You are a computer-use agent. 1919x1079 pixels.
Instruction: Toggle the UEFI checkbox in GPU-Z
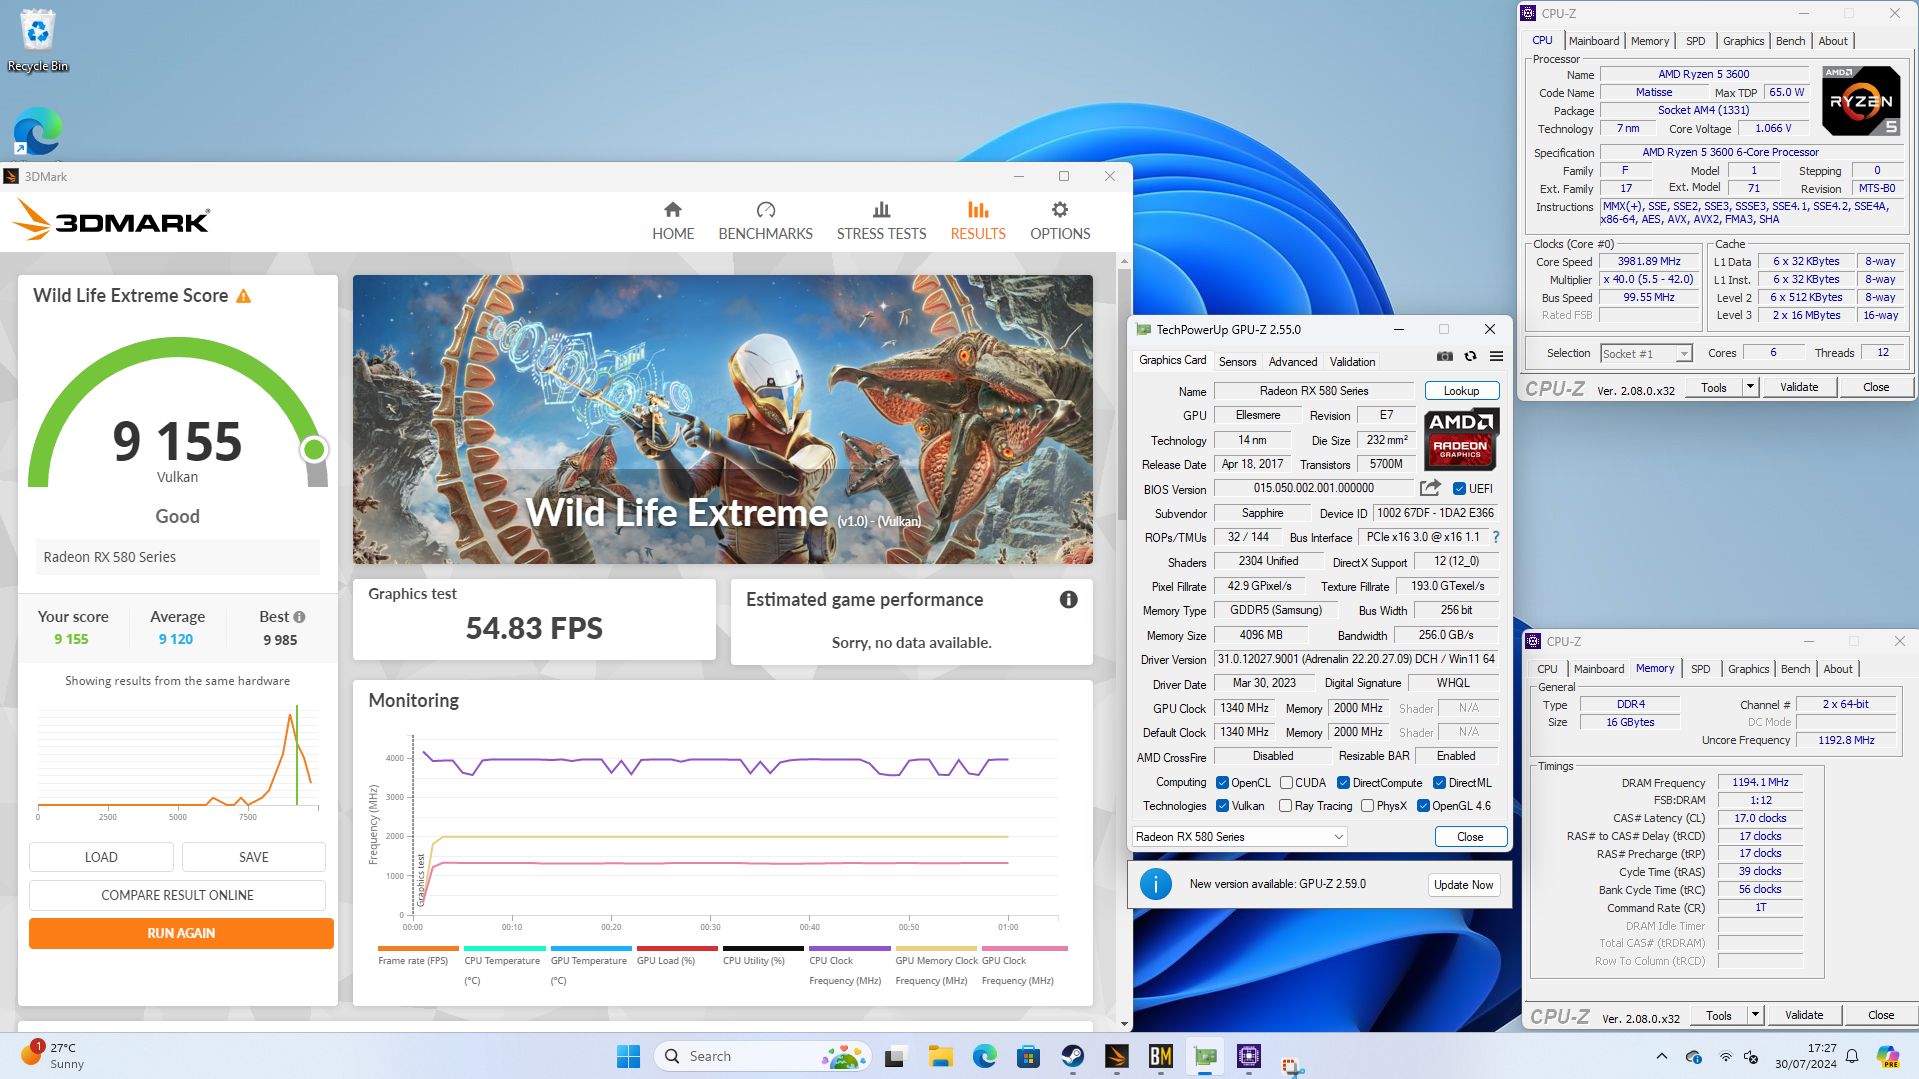pyautogui.click(x=1459, y=489)
